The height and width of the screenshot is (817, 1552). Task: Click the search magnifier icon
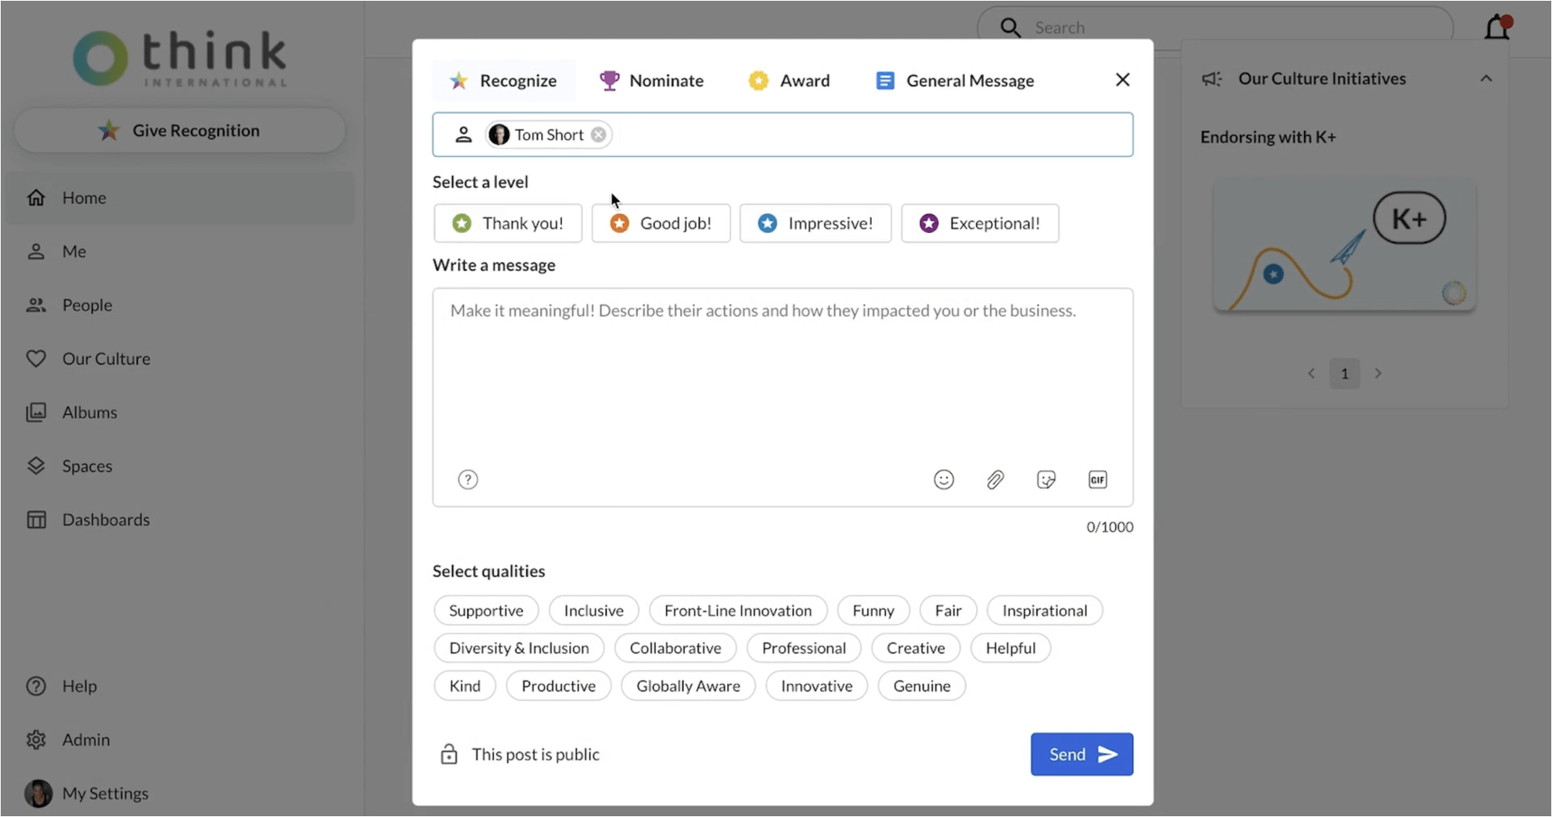tap(1011, 28)
